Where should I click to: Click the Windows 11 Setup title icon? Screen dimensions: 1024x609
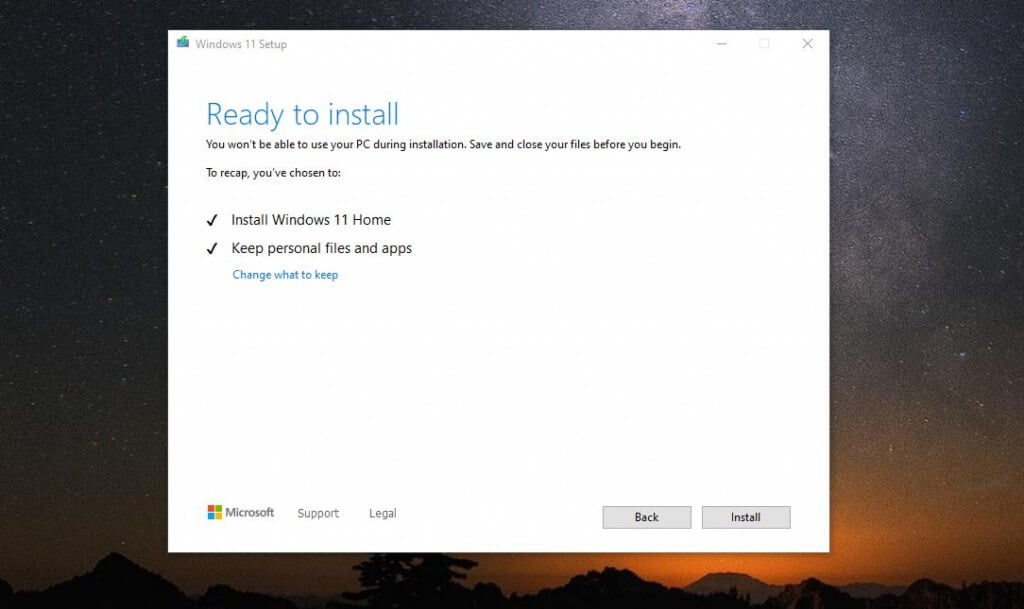click(183, 43)
